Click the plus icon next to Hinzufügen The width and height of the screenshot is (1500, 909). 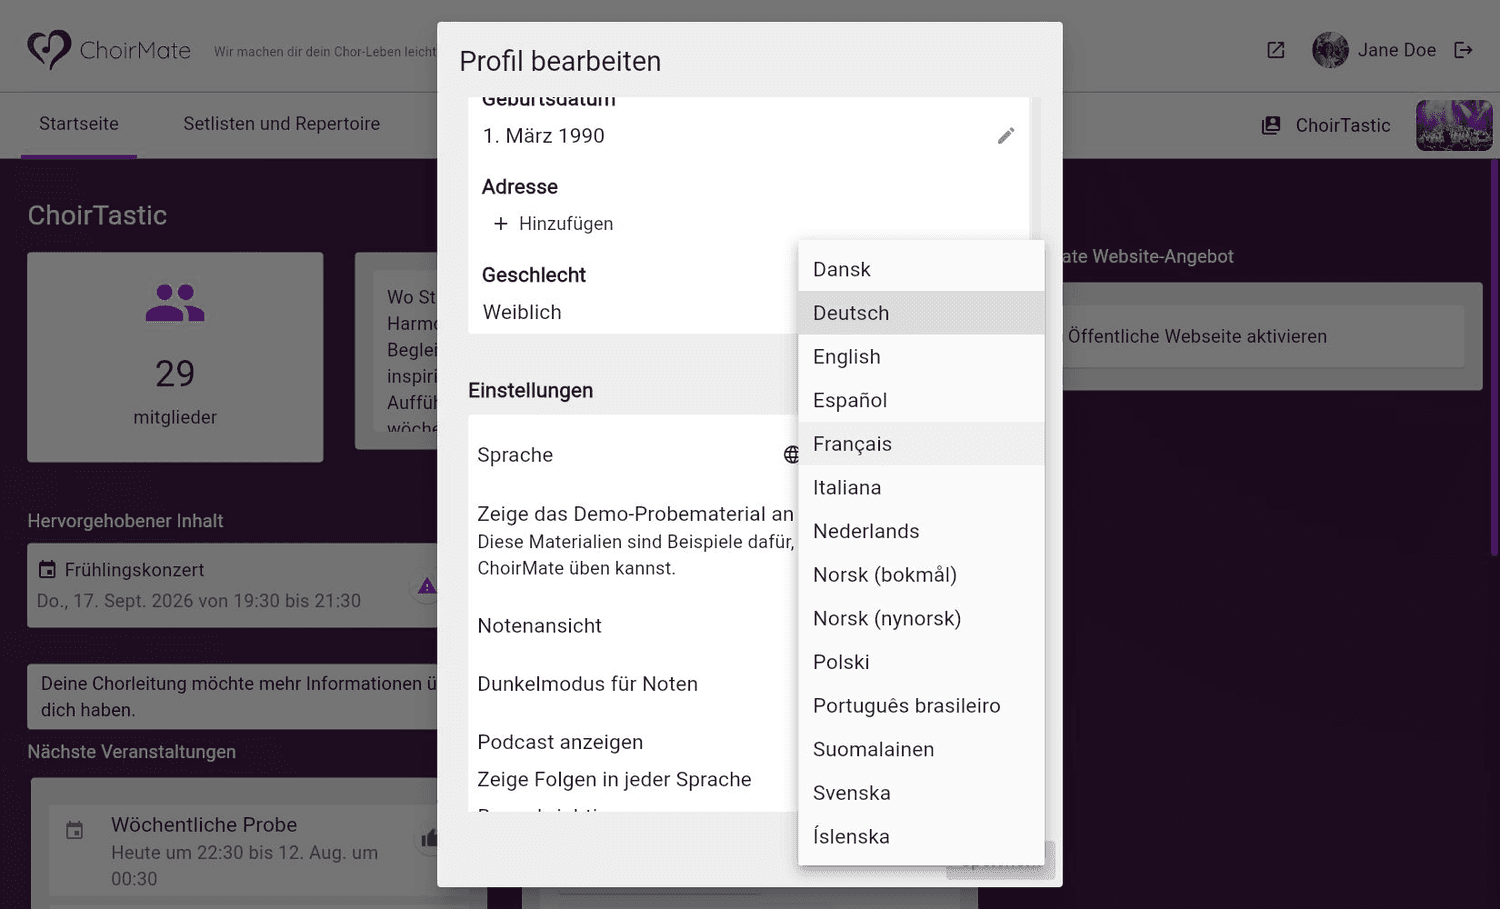501,224
